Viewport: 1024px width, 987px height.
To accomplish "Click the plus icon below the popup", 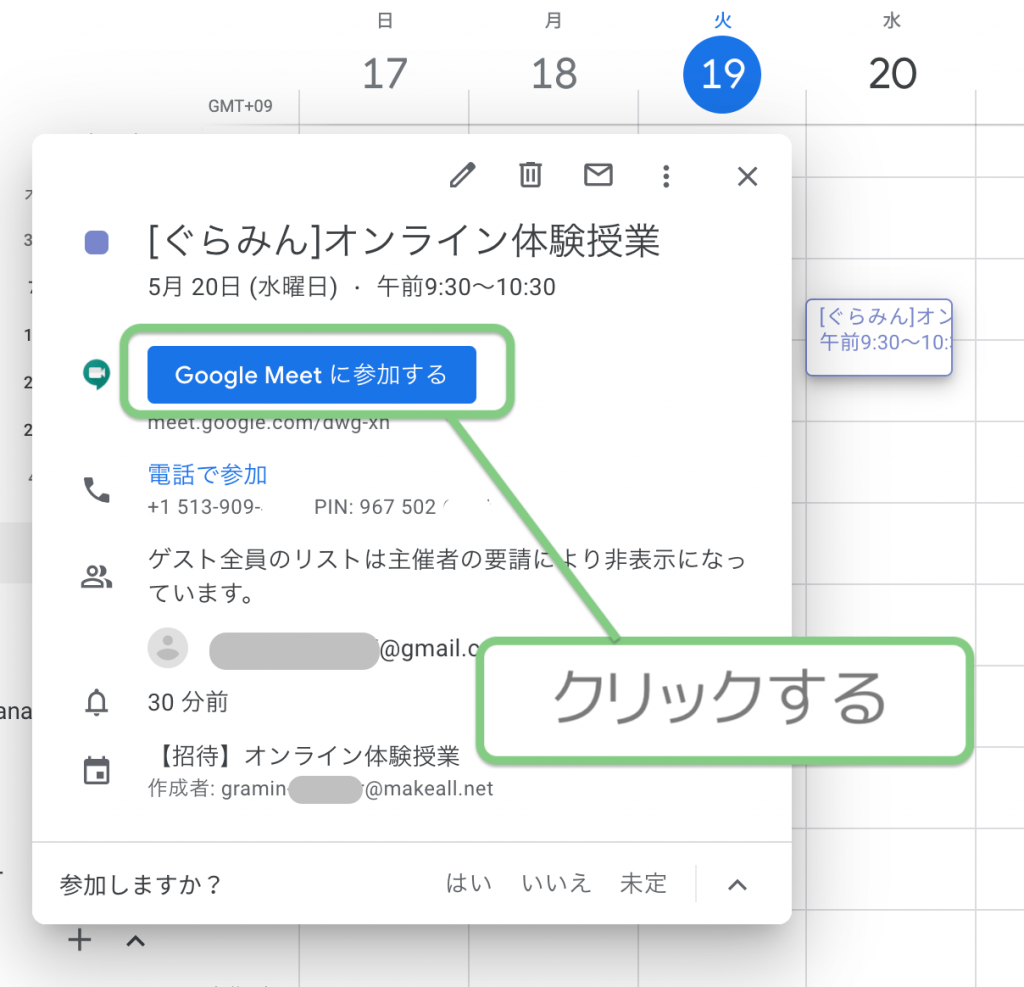I will (x=80, y=941).
